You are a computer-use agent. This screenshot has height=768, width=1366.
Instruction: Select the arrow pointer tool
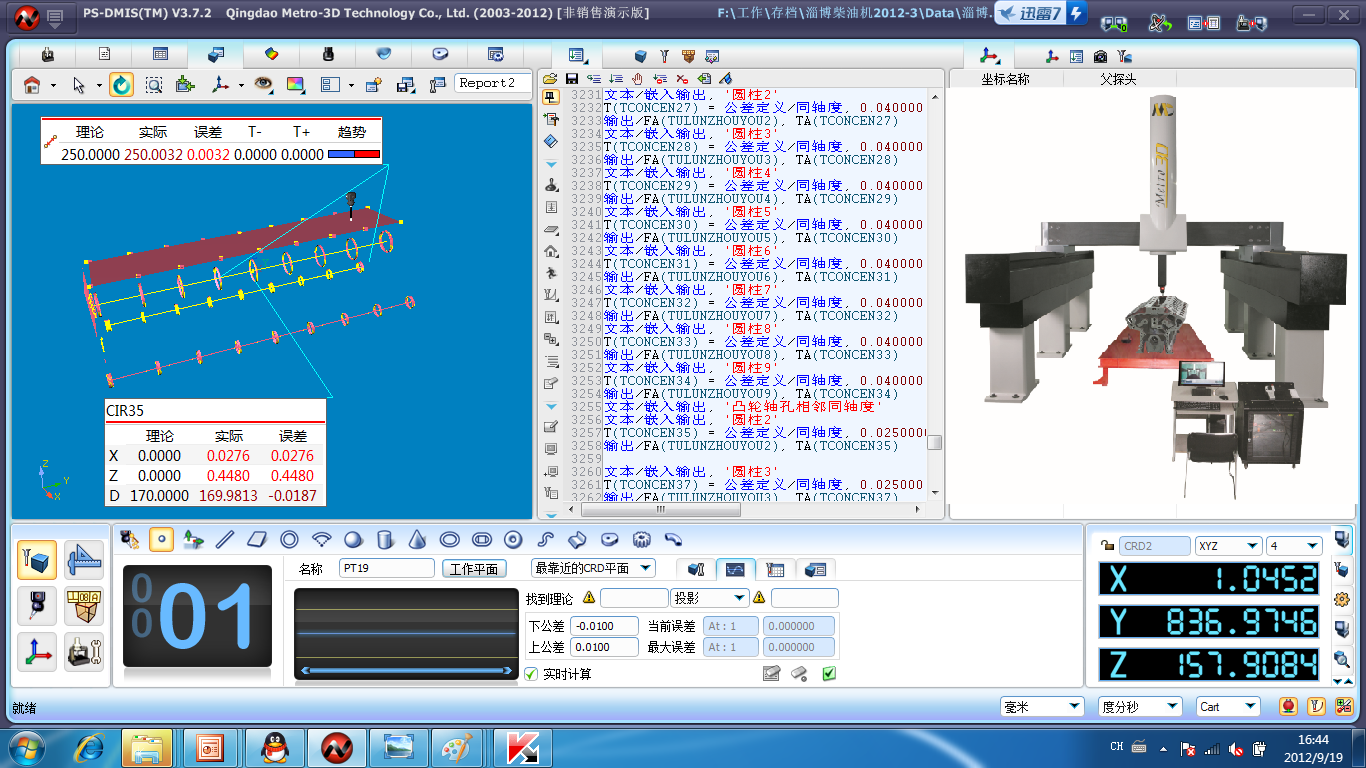pyautogui.click(x=79, y=85)
